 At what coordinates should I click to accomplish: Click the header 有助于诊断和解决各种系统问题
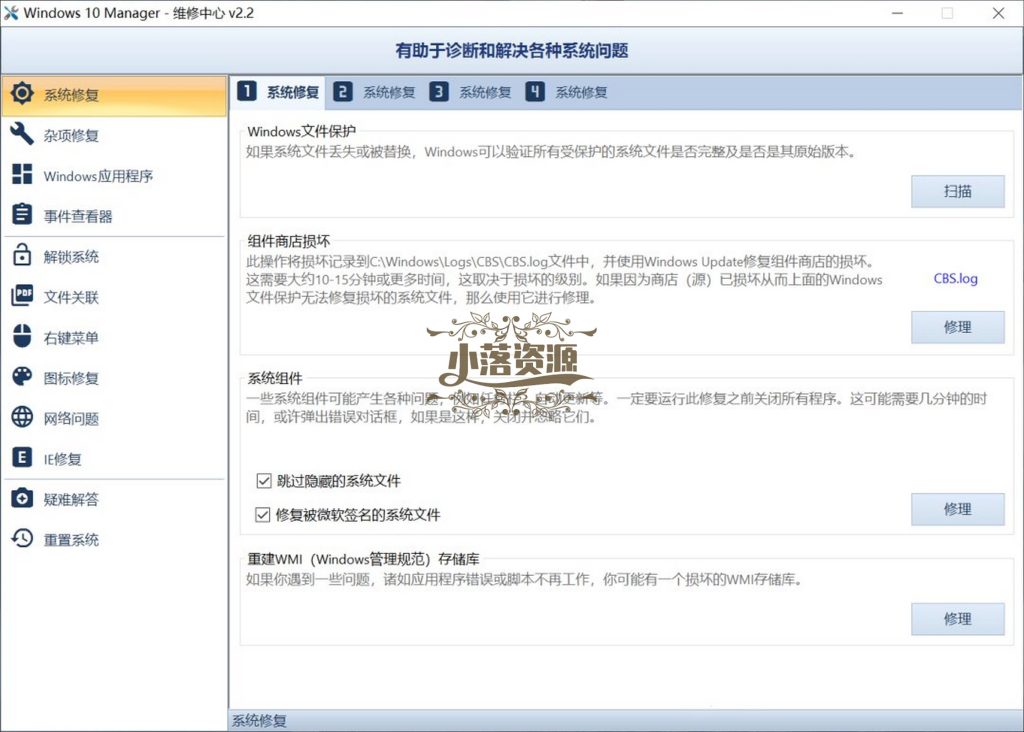(511, 50)
